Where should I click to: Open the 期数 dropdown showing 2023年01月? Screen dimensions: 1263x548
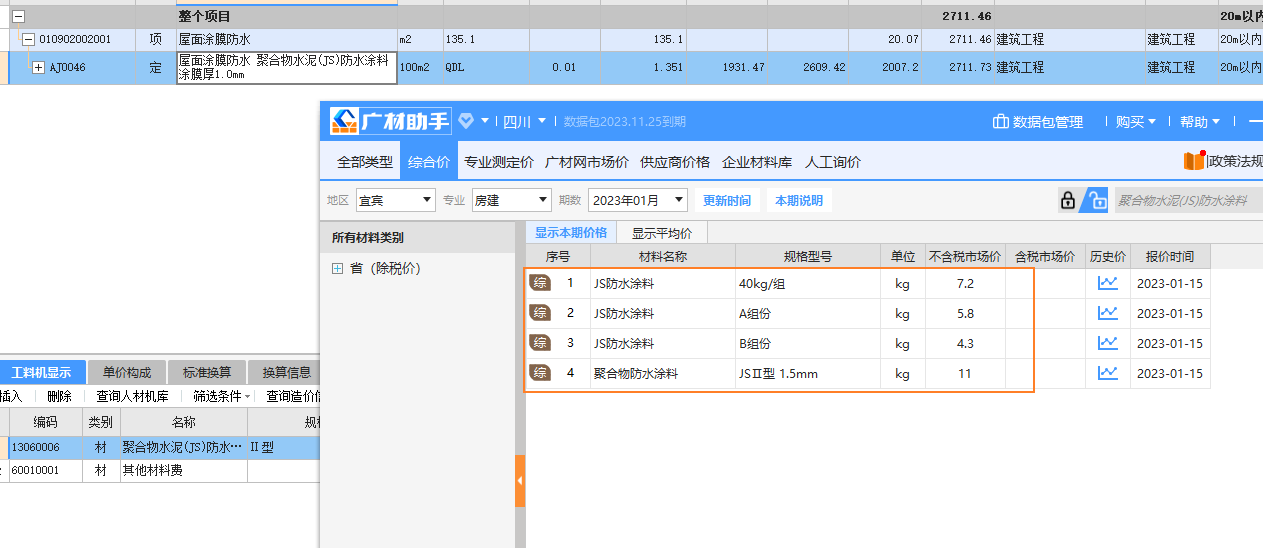click(638, 200)
